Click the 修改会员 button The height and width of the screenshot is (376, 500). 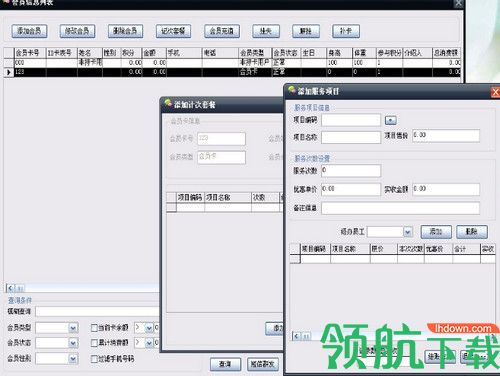(x=77, y=31)
